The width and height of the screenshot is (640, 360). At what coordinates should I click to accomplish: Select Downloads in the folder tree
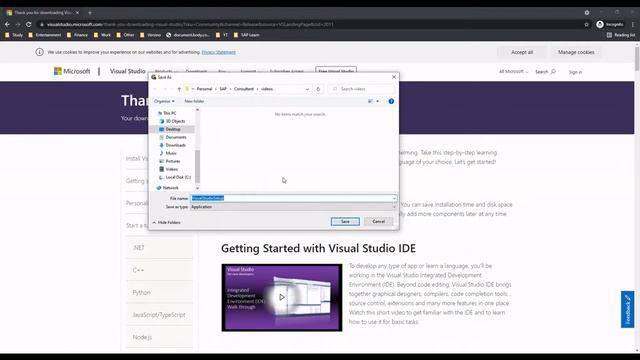[x=176, y=145]
